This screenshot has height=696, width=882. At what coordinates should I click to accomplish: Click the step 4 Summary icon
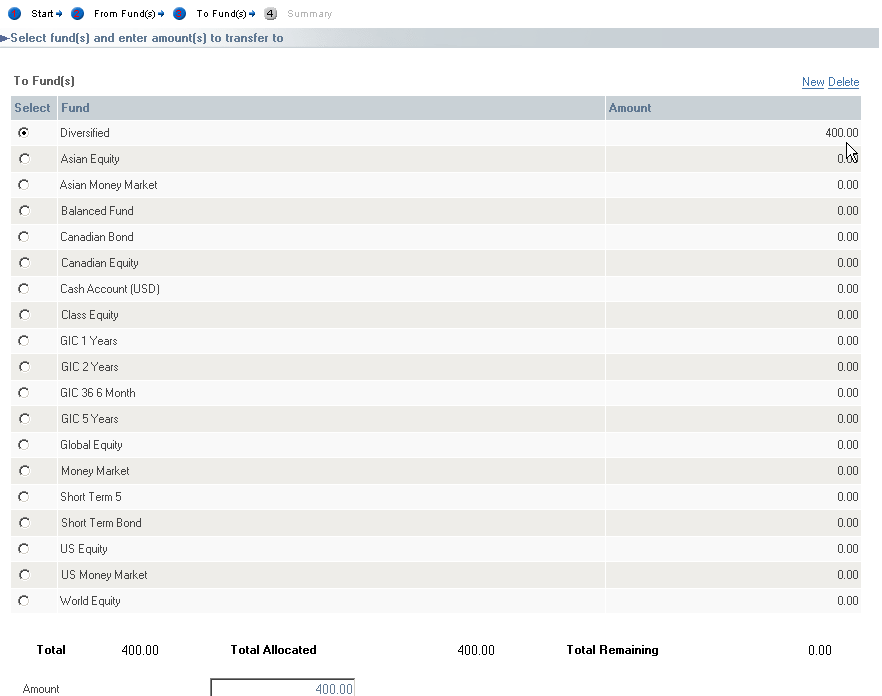[x=270, y=14]
